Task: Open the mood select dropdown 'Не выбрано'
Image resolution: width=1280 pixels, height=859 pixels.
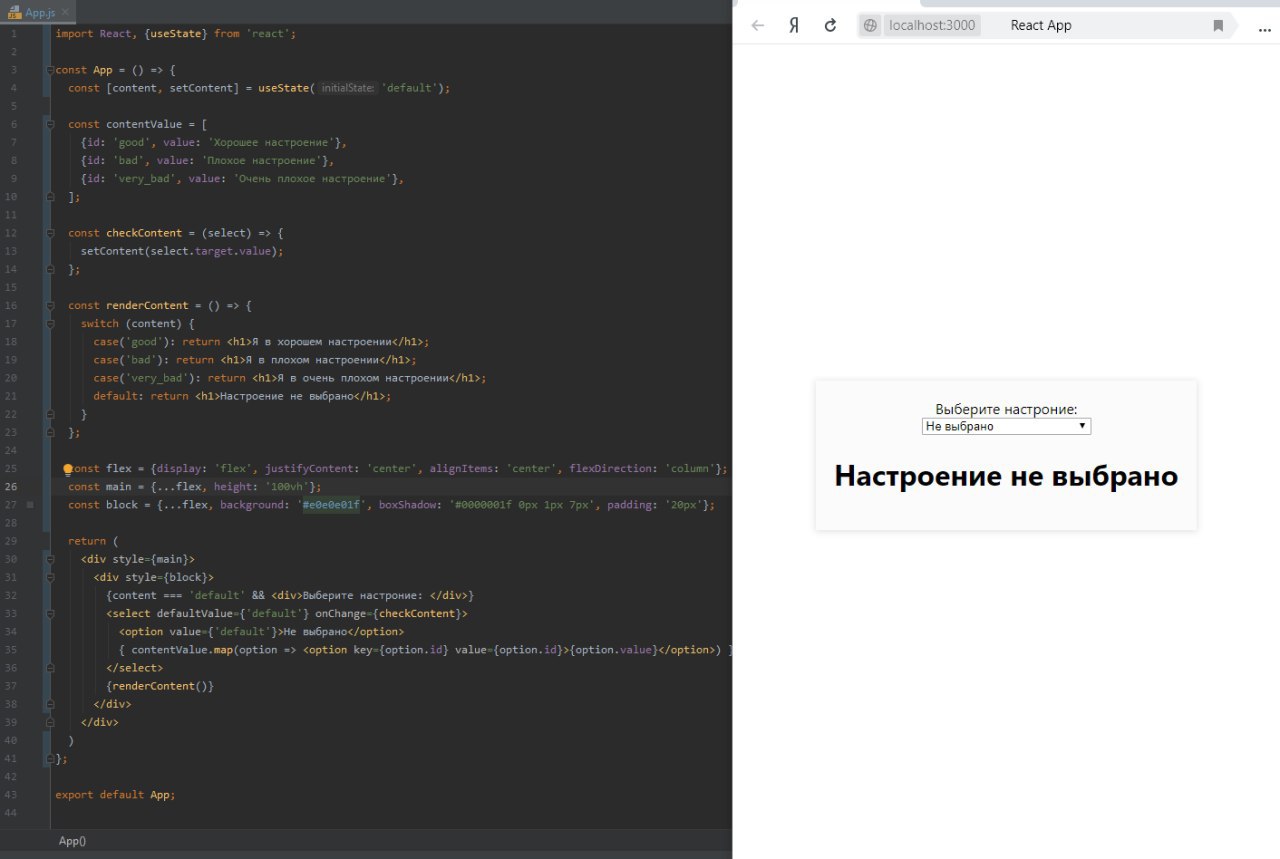Action: (1005, 426)
